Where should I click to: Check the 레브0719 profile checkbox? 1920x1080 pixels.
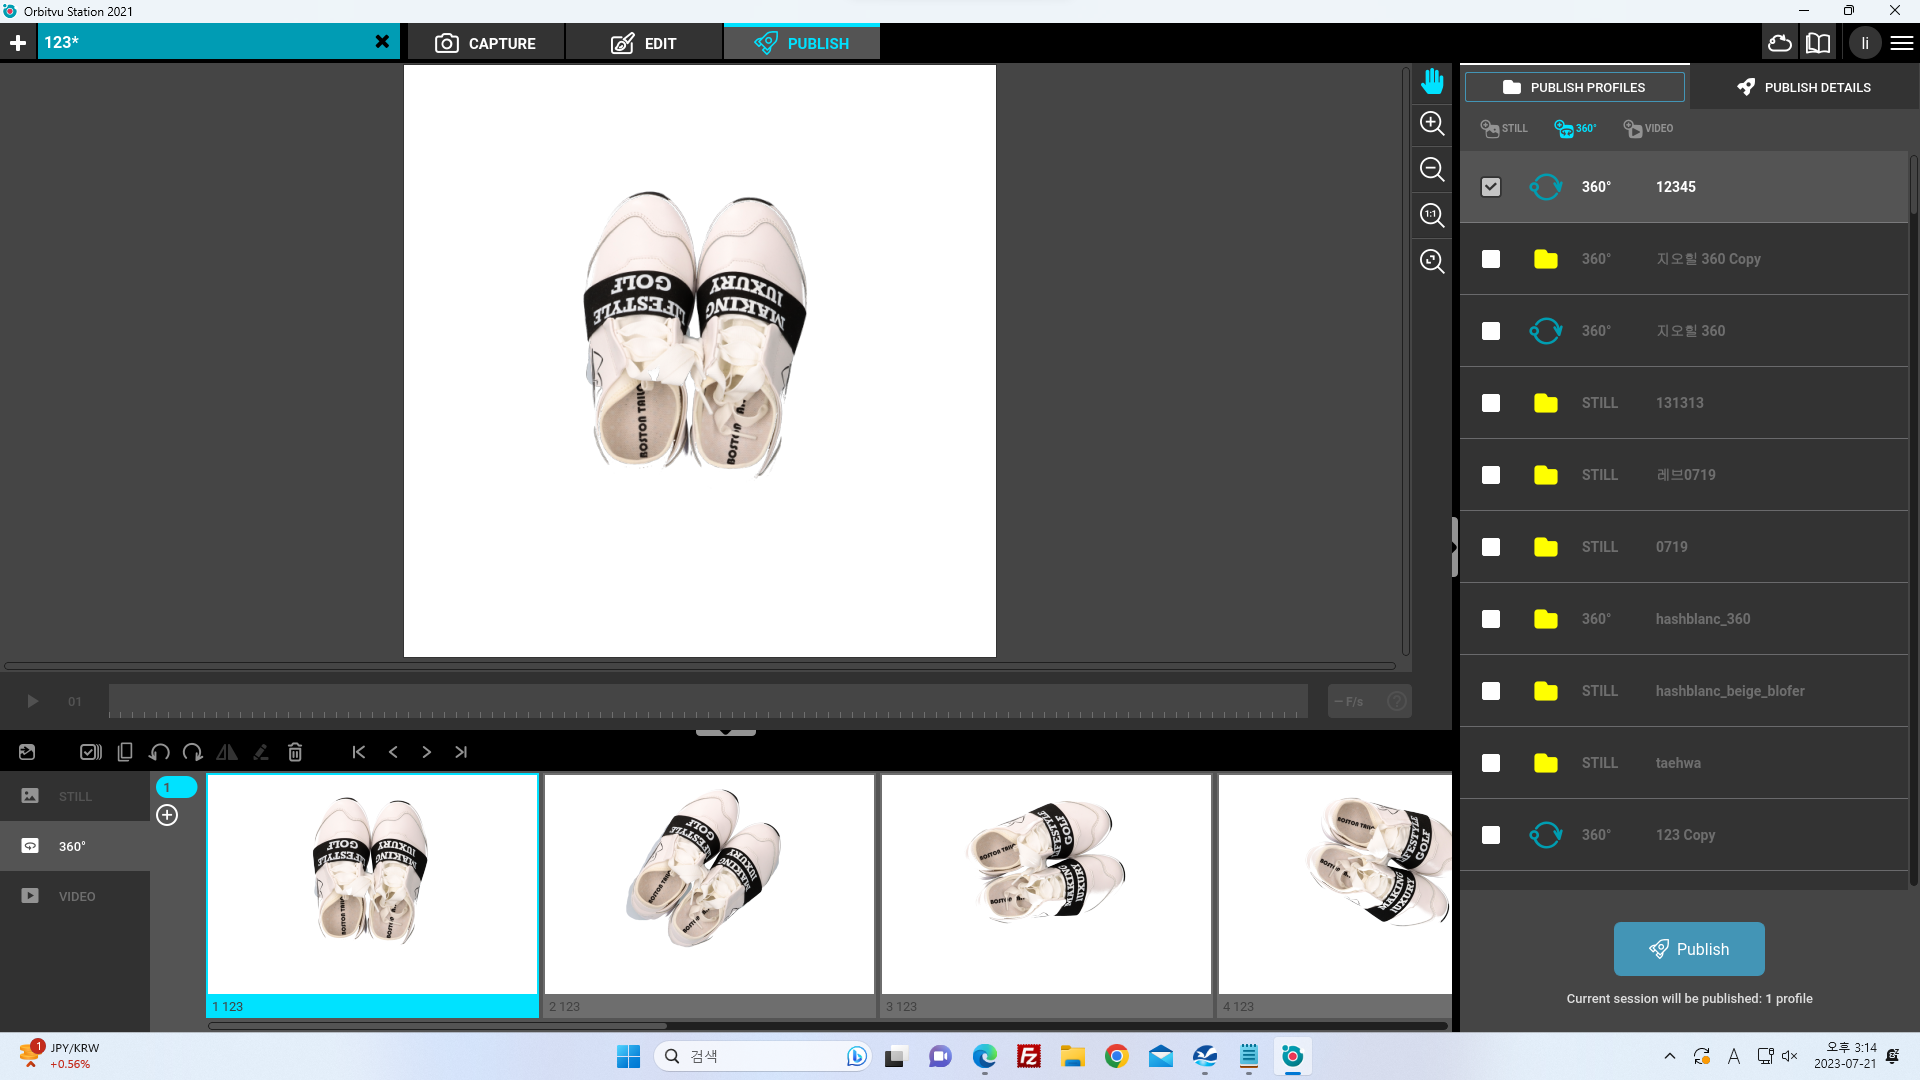[1491, 475]
